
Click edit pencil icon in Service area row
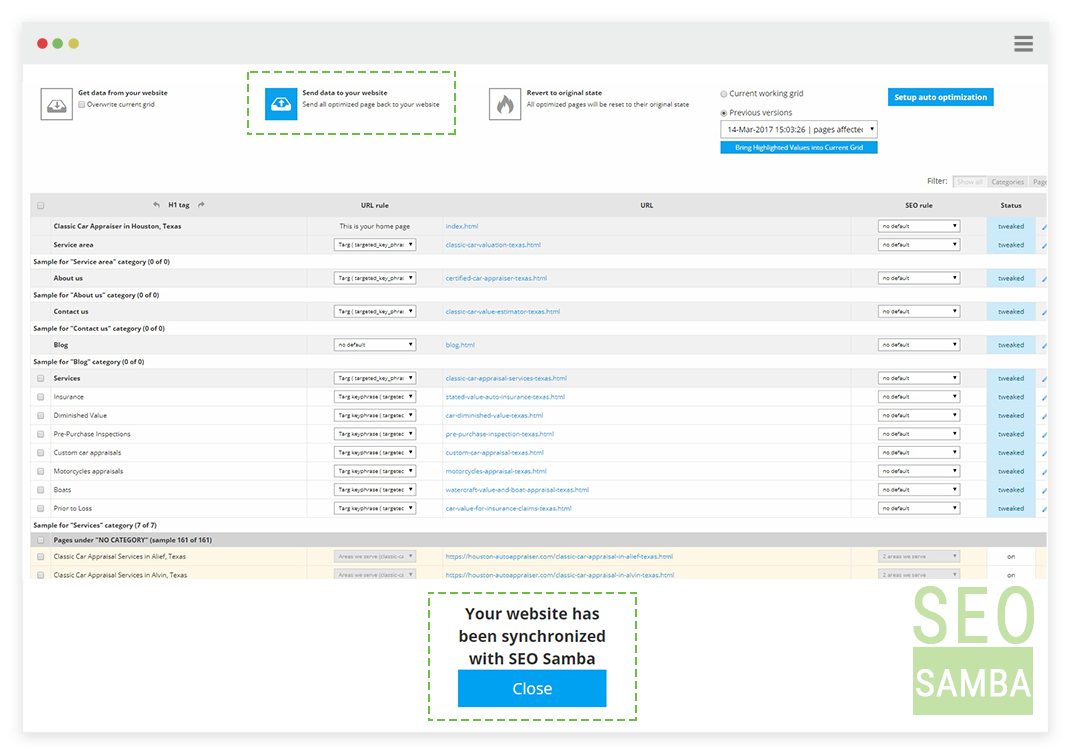coord(1043,245)
